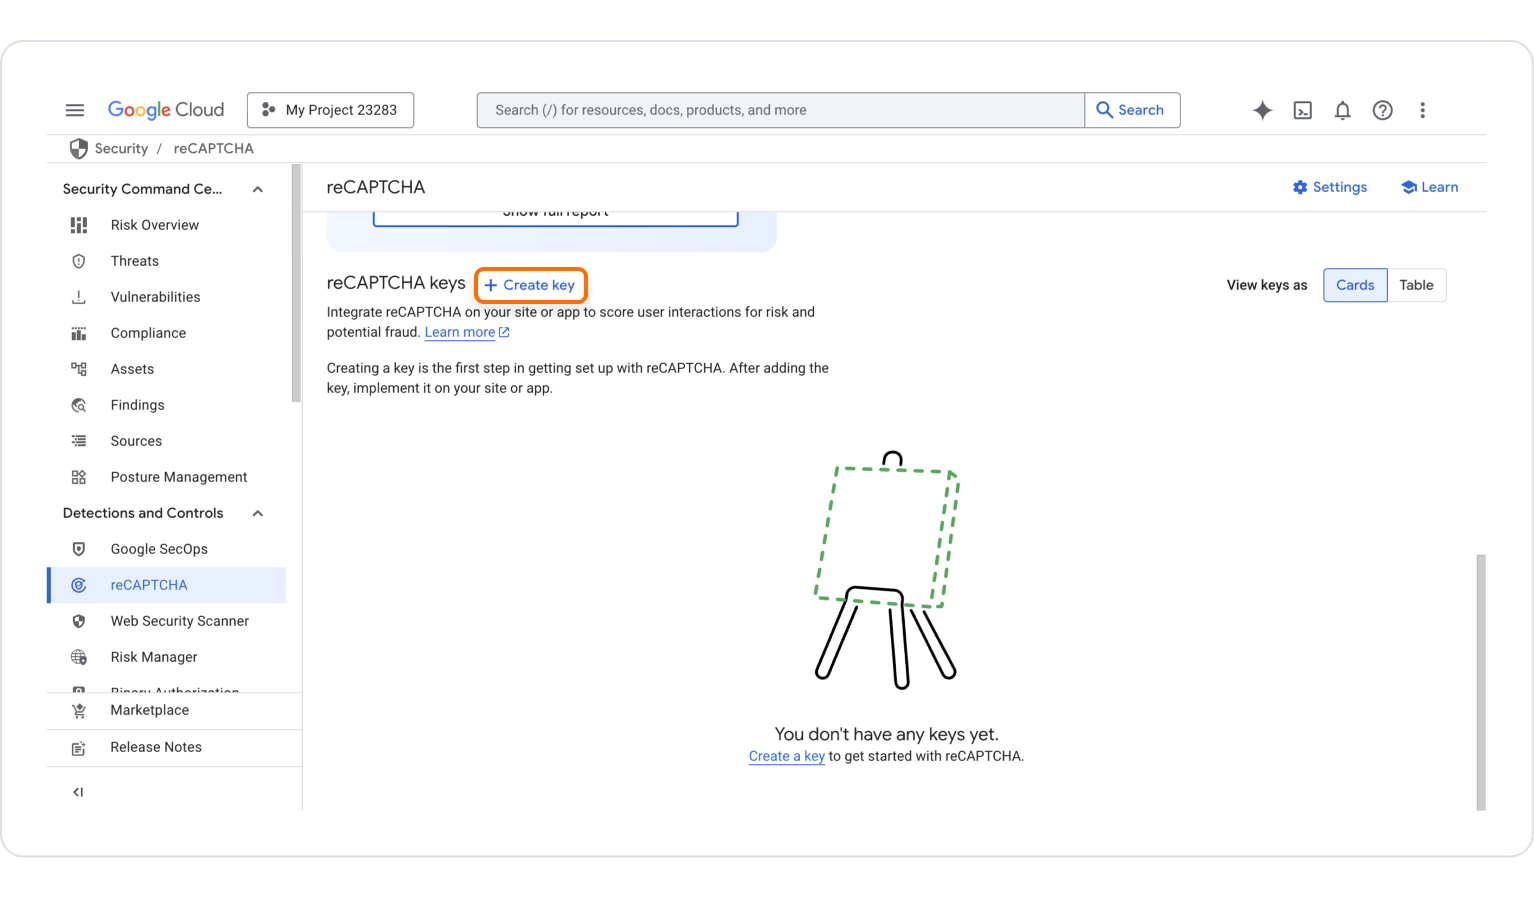1534x898 pixels.
Task: Click the sidebar vertical scrollbar
Action: (x=296, y=284)
